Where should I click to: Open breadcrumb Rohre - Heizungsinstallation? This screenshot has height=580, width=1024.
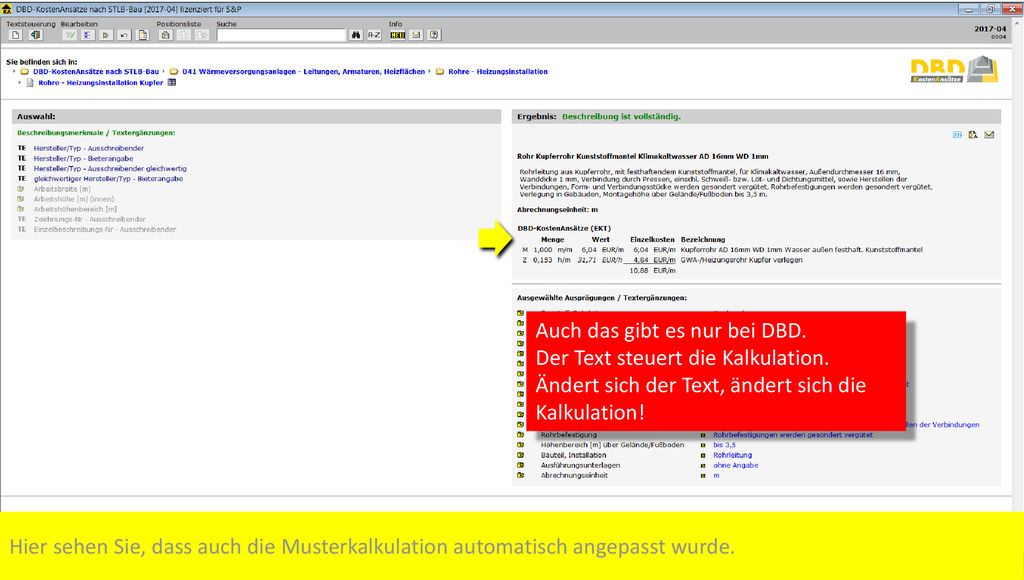click(x=498, y=72)
